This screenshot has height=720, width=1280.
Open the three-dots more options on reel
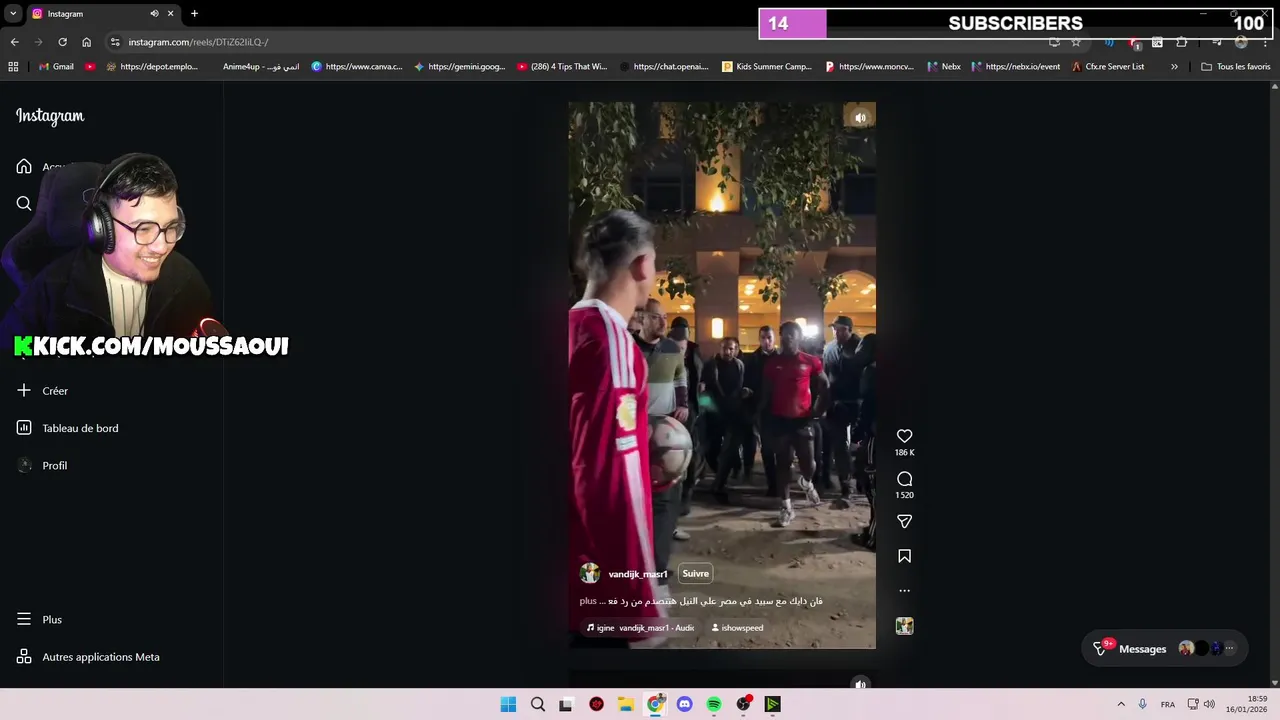coord(904,591)
